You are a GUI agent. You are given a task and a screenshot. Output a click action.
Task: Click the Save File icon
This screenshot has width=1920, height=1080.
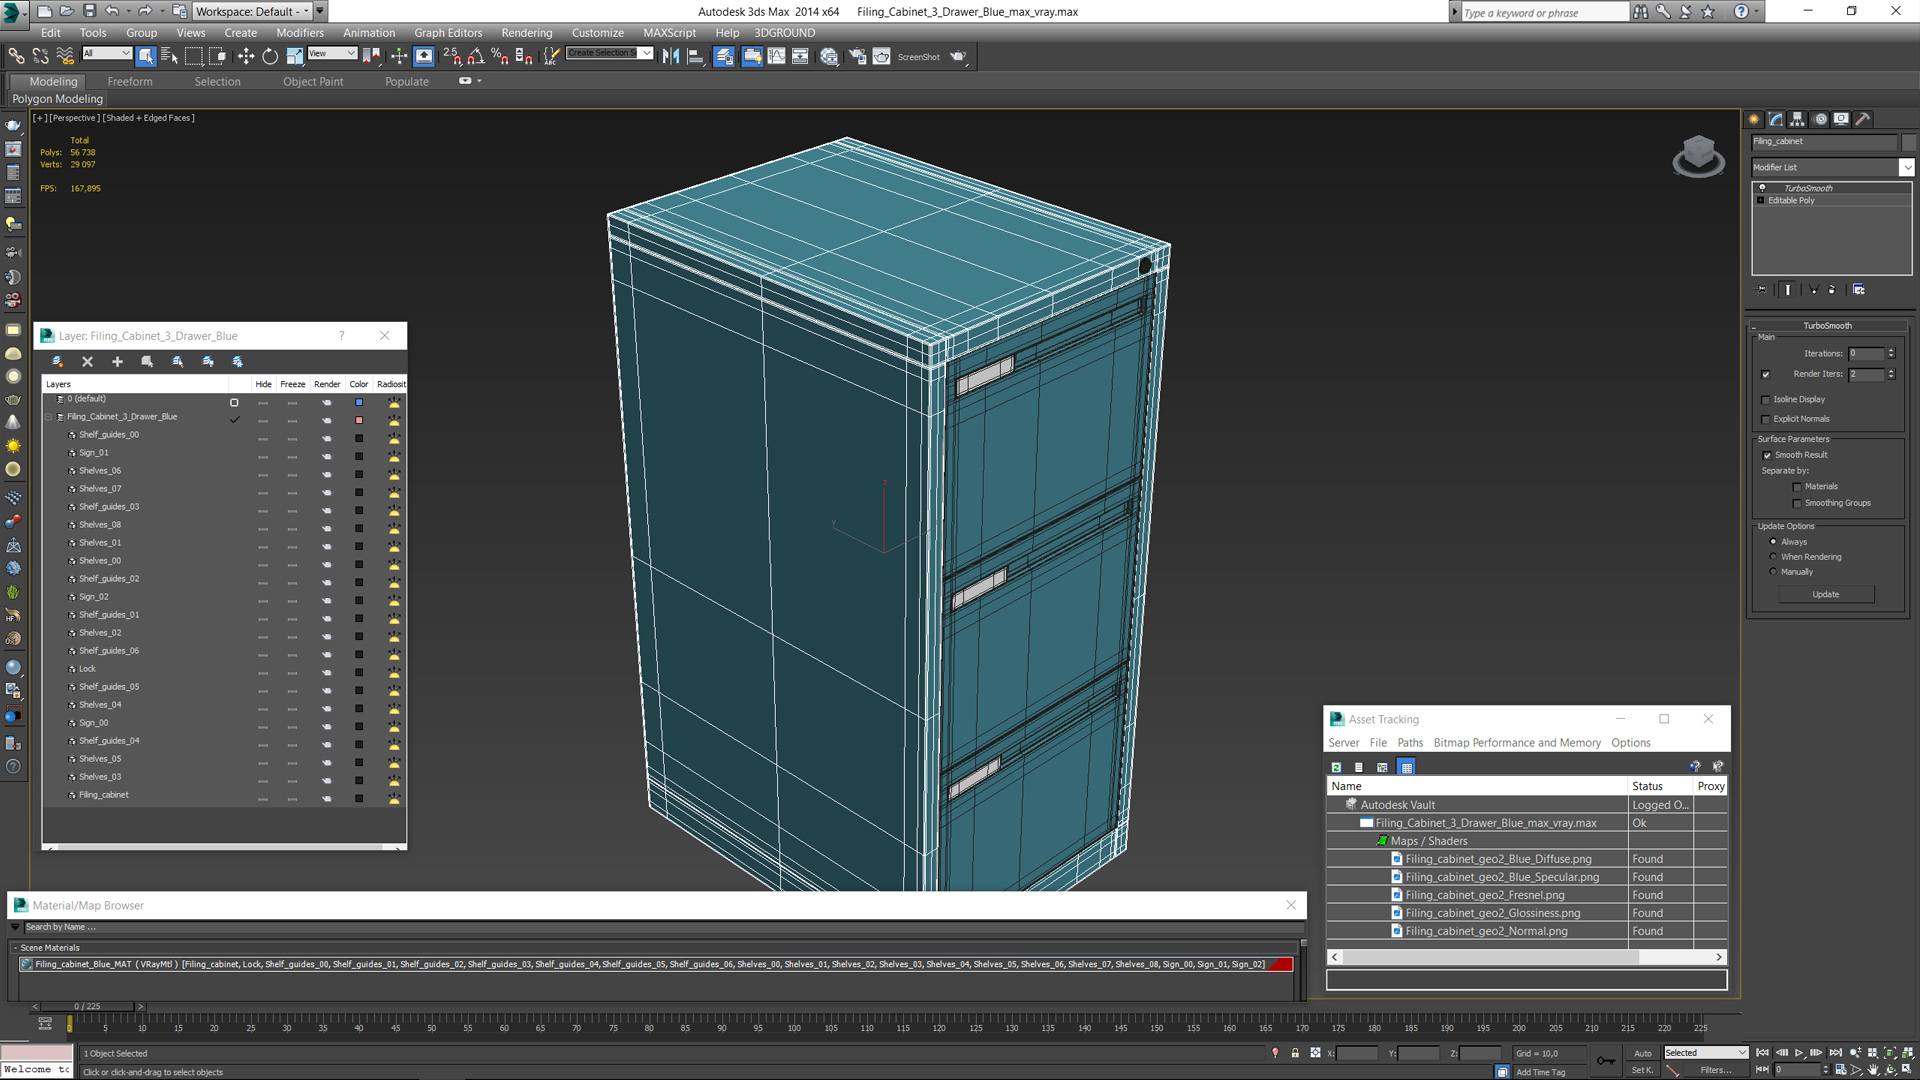pyautogui.click(x=89, y=11)
